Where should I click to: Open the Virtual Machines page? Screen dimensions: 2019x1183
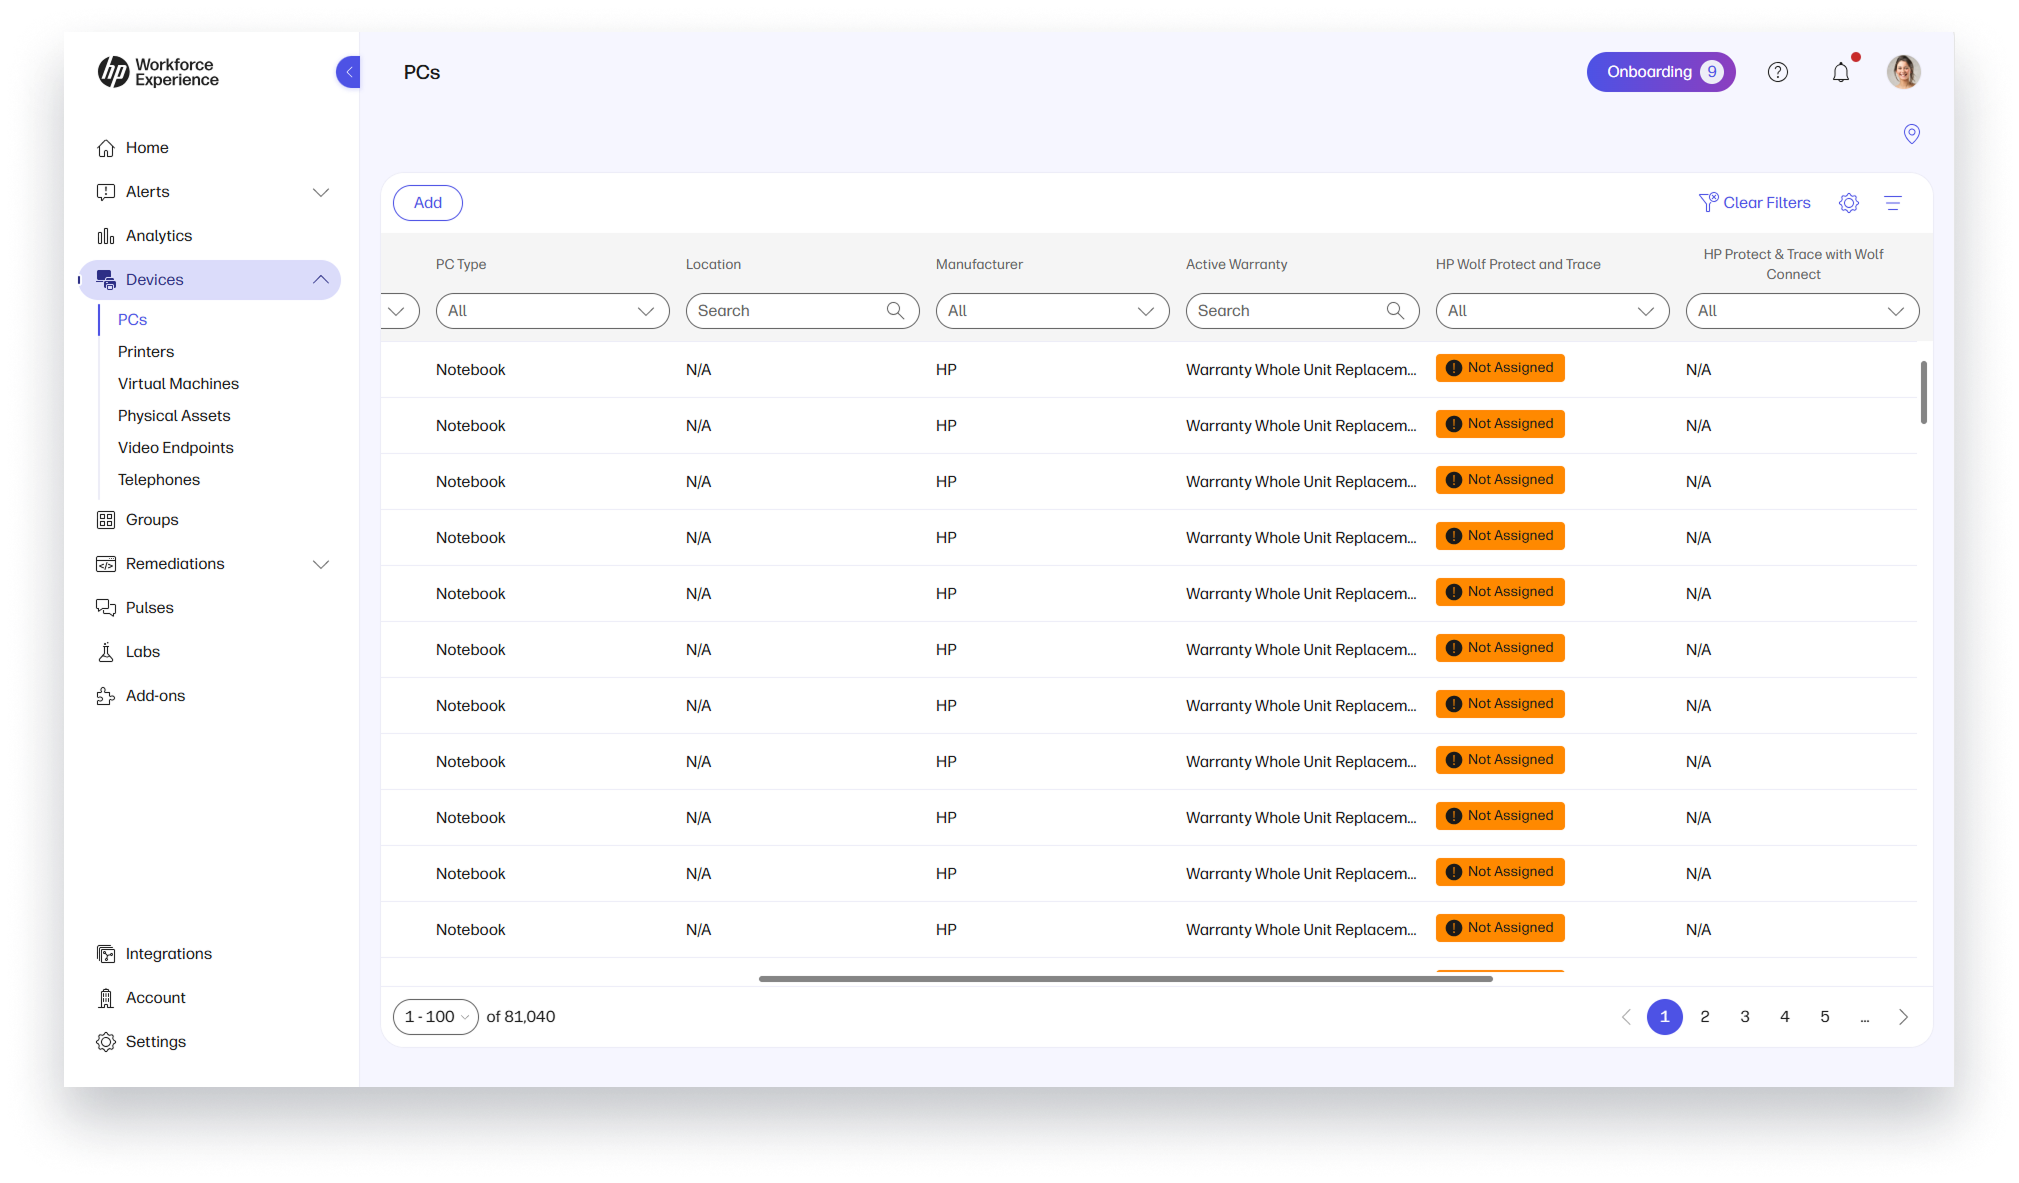[178, 383]
